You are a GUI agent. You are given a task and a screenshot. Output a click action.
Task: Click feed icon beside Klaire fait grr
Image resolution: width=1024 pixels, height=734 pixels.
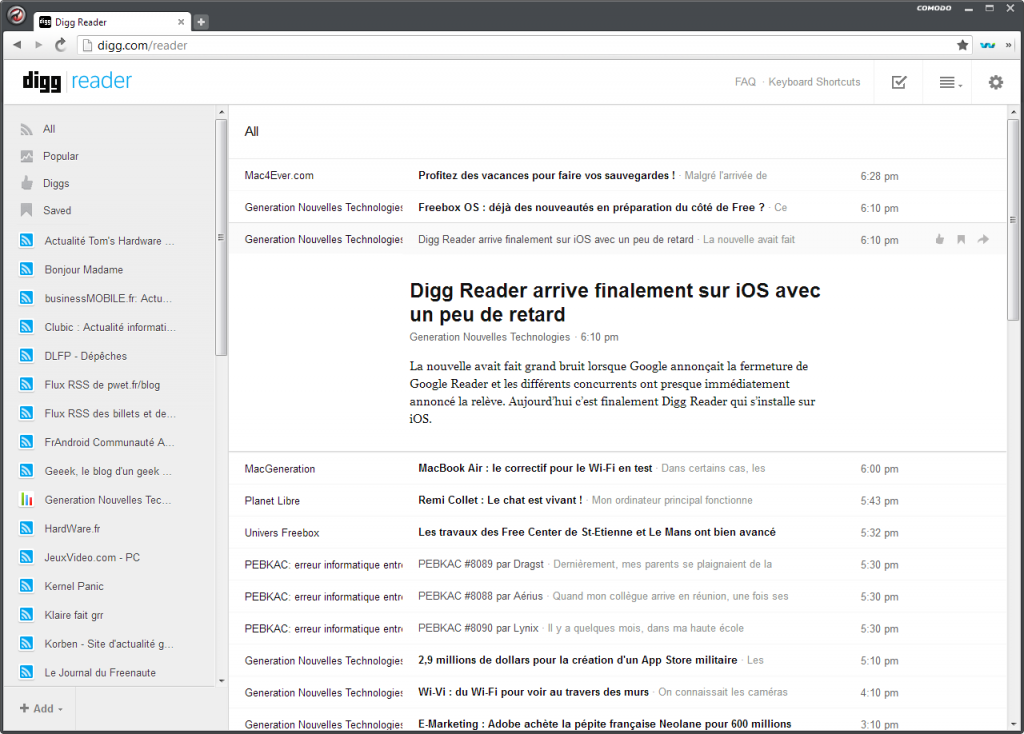click(x=27, y=614)
